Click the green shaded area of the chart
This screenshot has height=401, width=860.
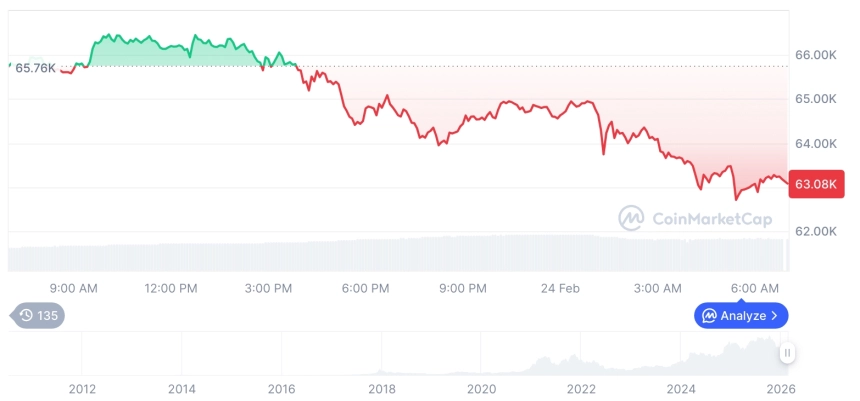pos(150,55)
